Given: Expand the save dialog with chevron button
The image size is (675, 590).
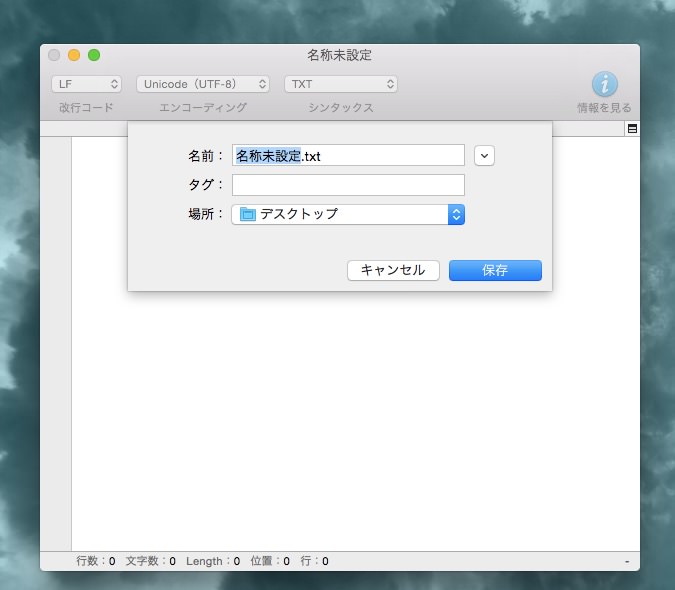Looking at the screenshot, I should [x=484, y=155].
